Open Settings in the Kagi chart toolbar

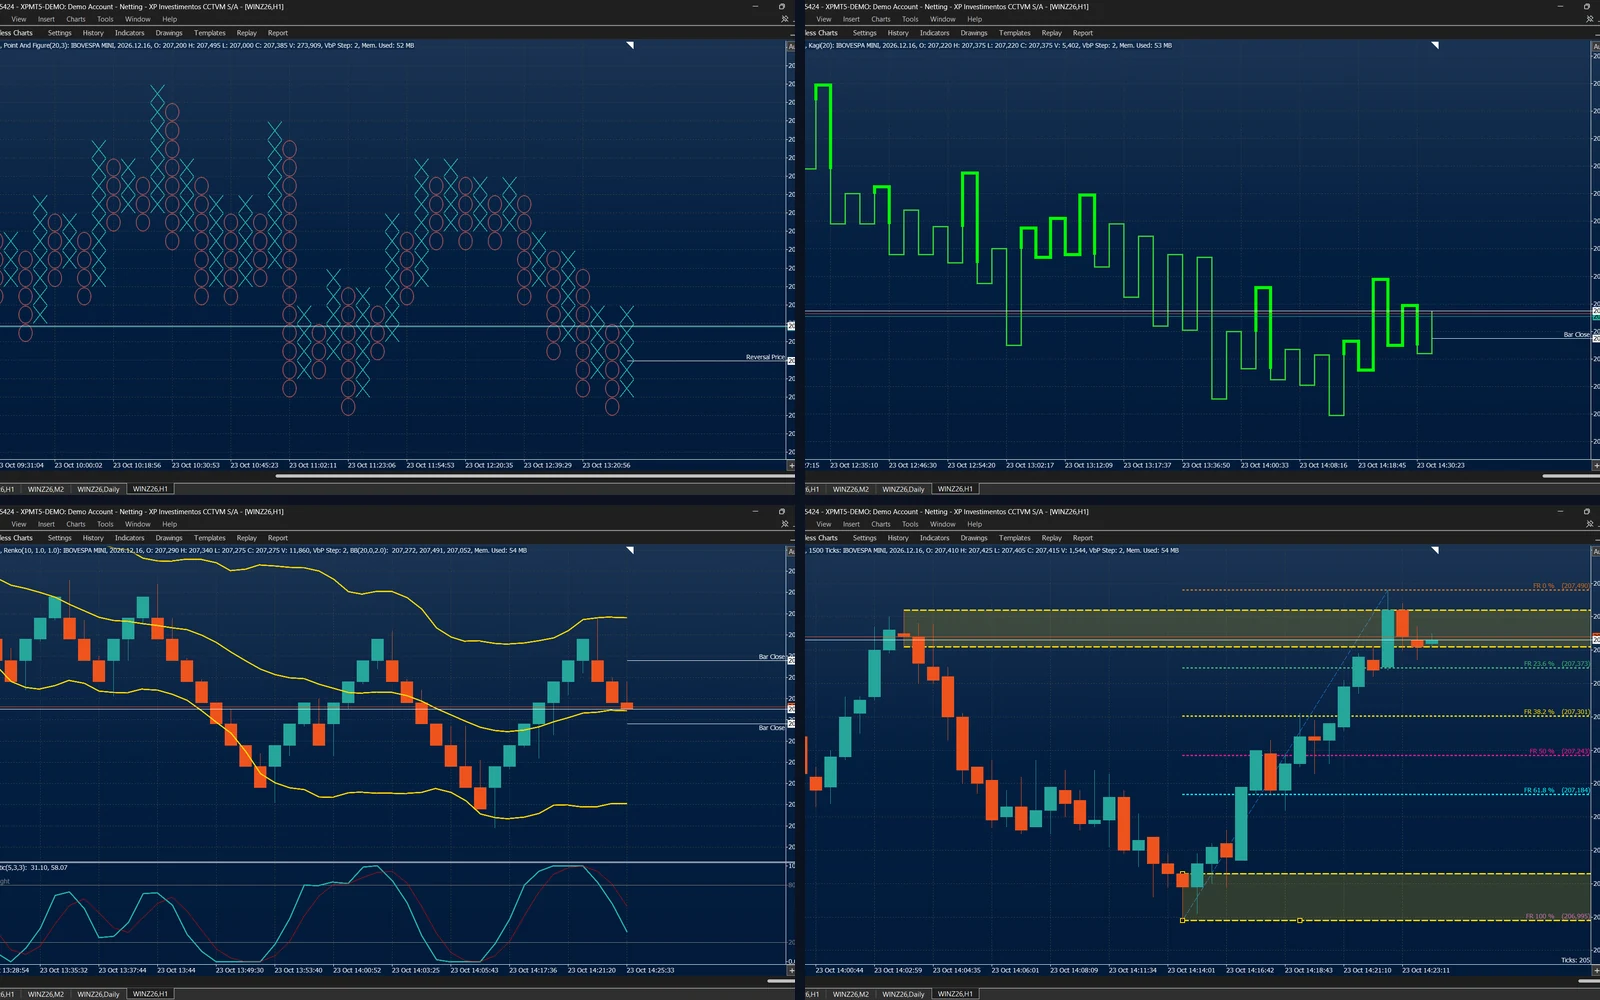865,33
